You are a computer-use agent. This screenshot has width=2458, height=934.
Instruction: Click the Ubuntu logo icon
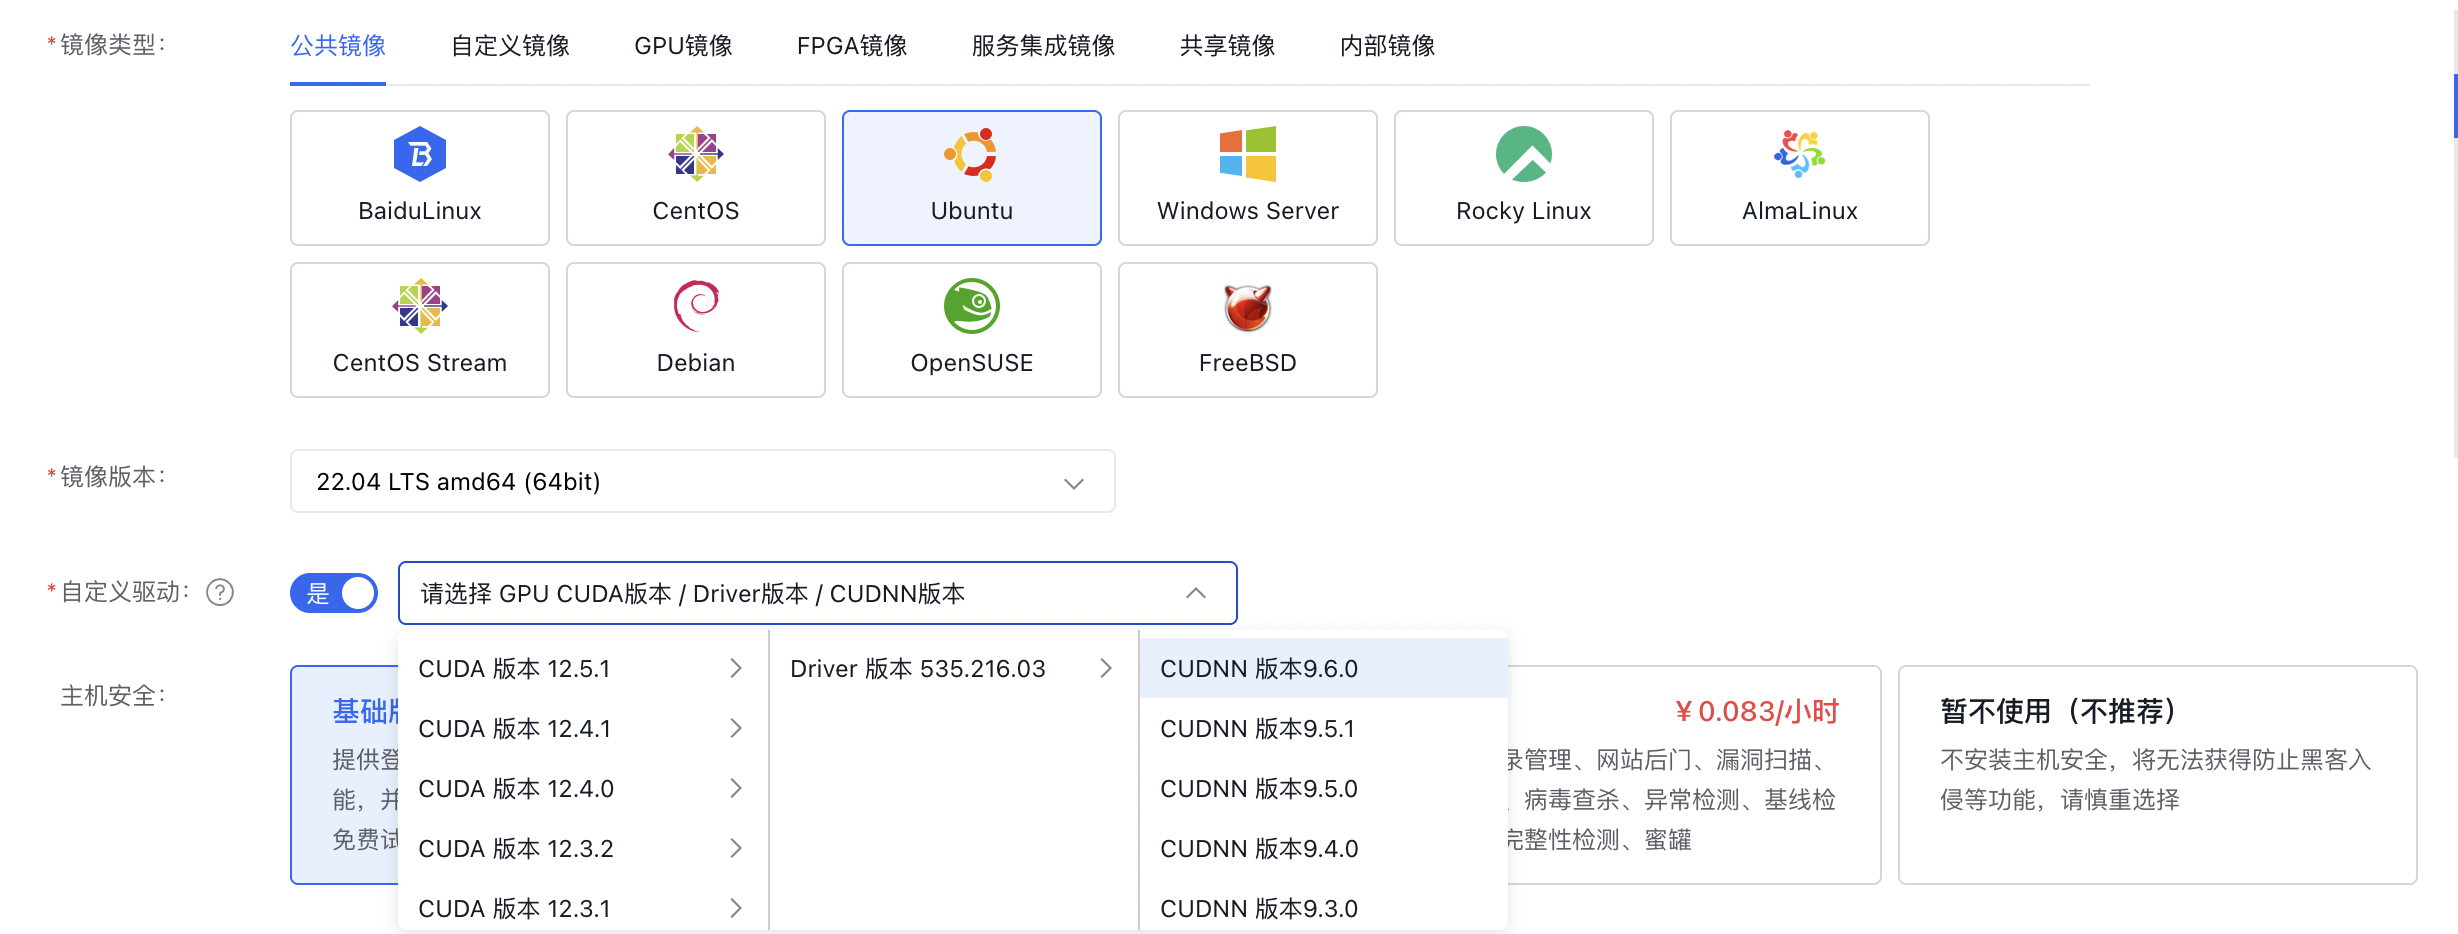[x=971, y=154]
